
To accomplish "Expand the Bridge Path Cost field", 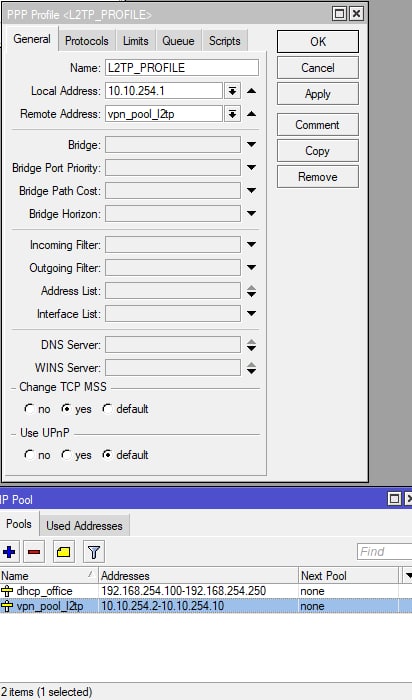I will pos(251,191).
